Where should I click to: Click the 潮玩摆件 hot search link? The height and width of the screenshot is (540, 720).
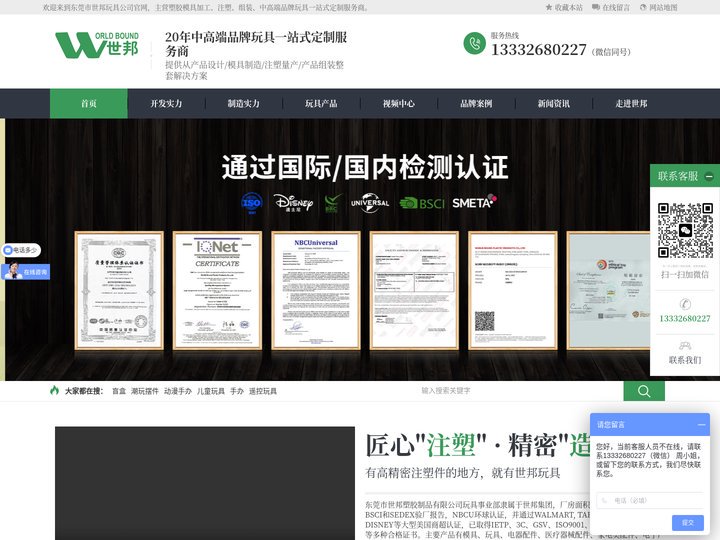click(145, 391)
